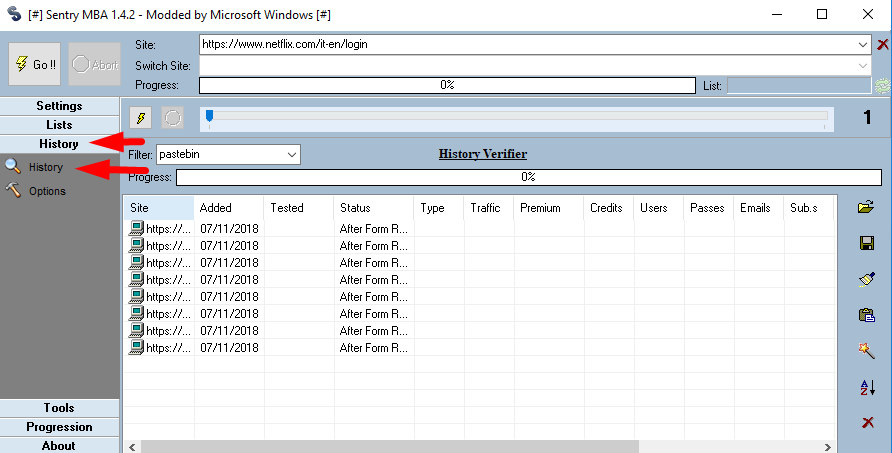The height and width of the screenshot is (453, 892).
Task: Click the red X at the end of the Site field
Action: 882,45
